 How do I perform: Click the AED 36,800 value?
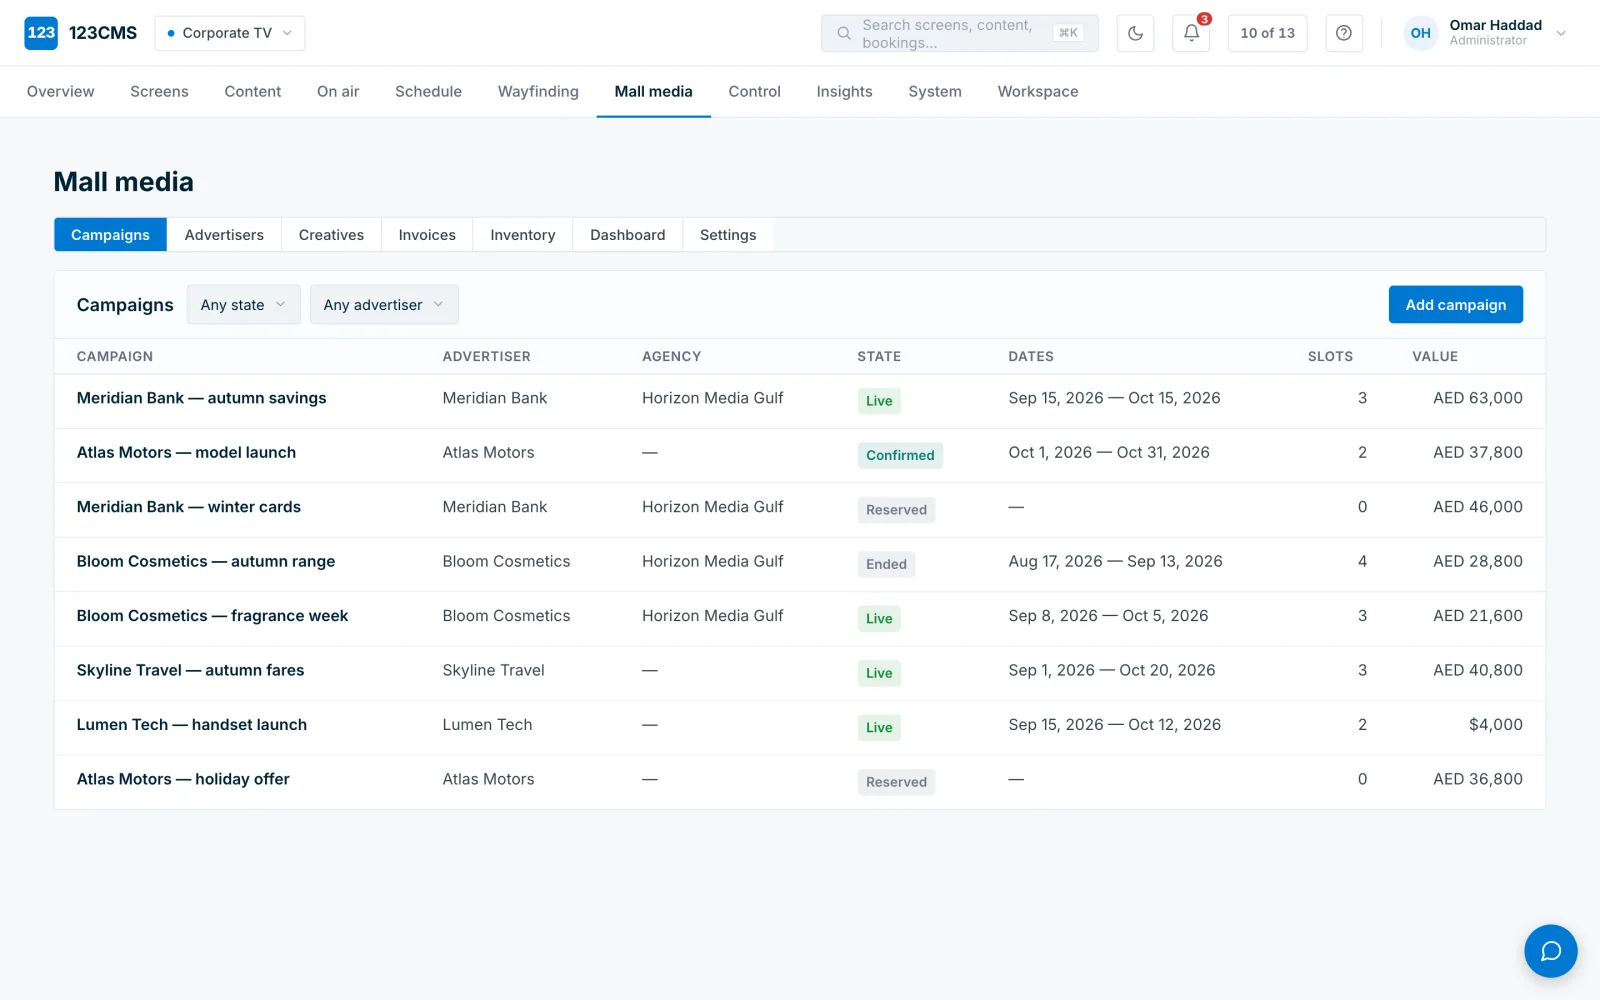(1477, 780)
